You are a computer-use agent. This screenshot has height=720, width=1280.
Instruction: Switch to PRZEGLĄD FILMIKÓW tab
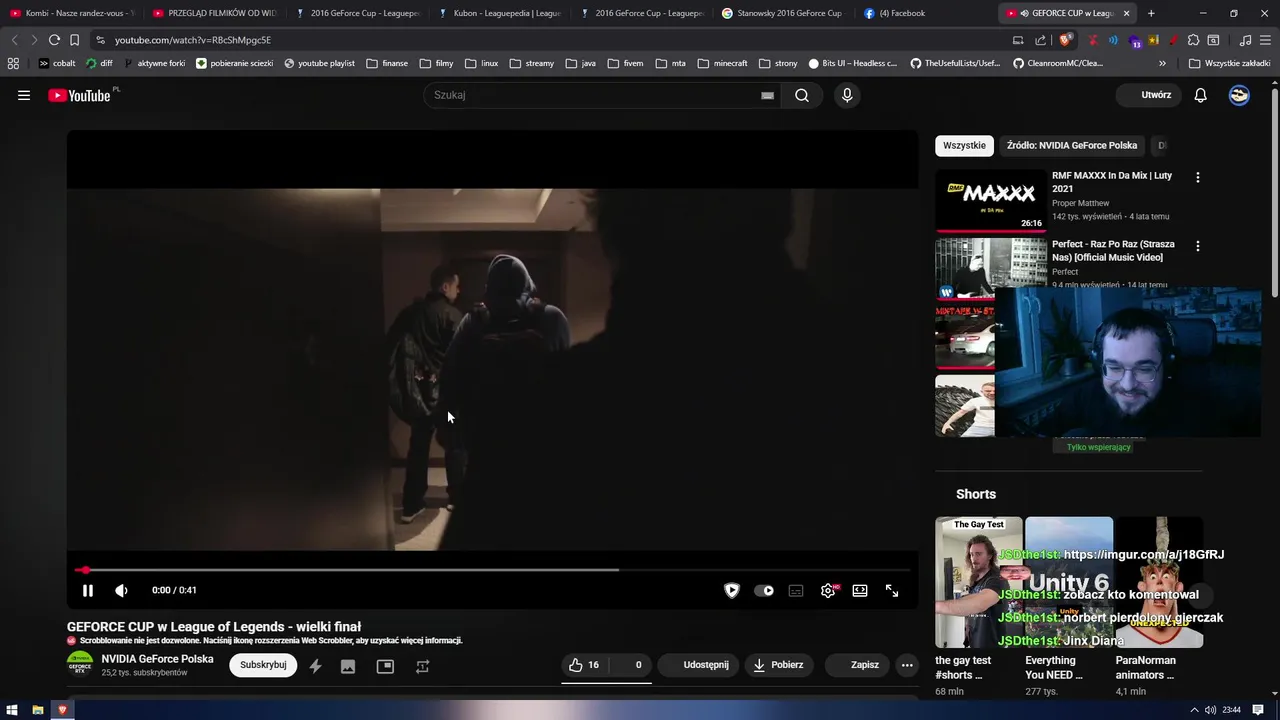pyautogui.click(x=214, y=13)
